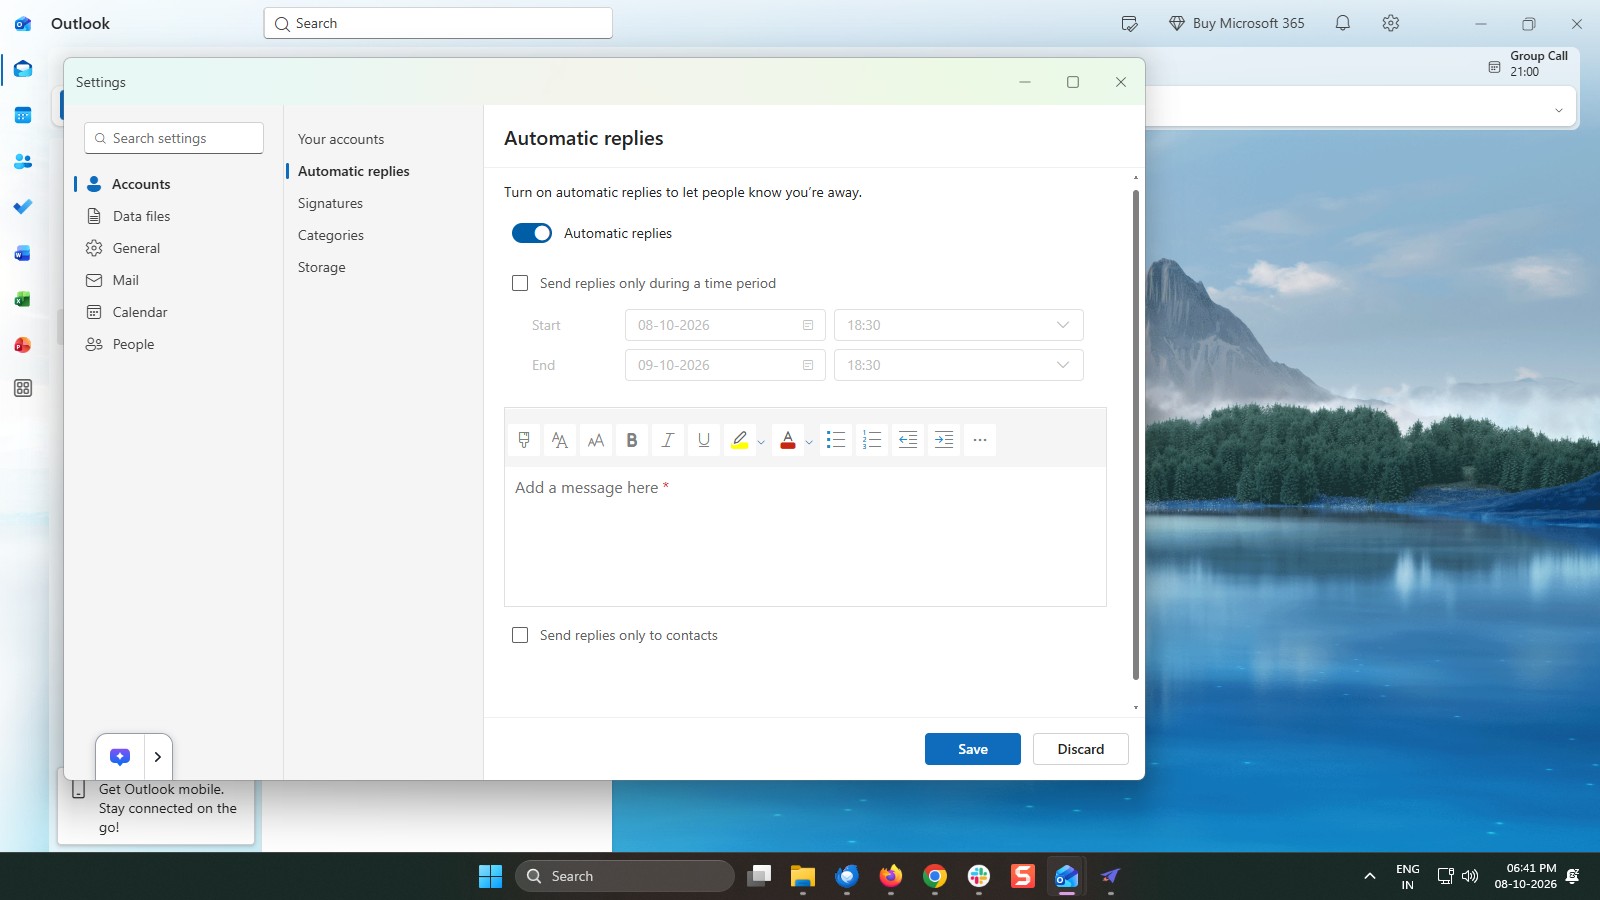Select General in settings sidebar

pyautogui.click(x=172, y=248)
